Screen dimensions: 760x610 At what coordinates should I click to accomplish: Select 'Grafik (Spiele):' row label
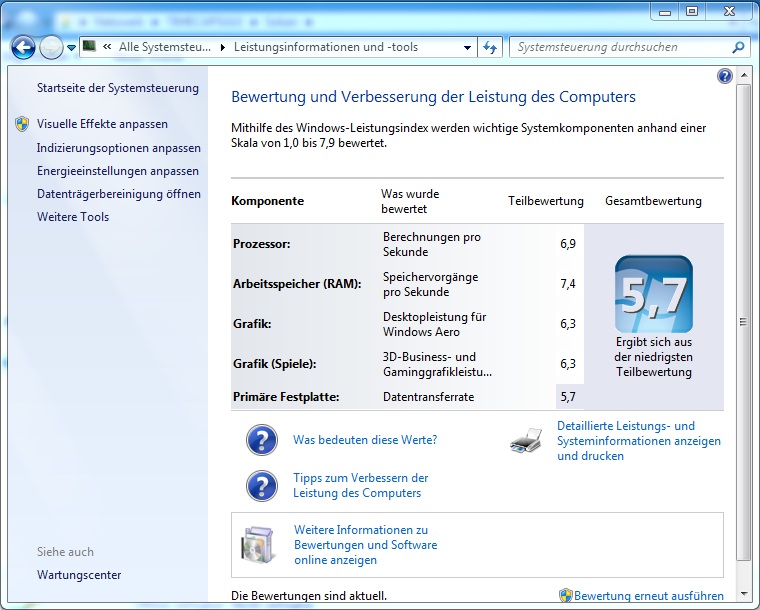click(274, 364)
